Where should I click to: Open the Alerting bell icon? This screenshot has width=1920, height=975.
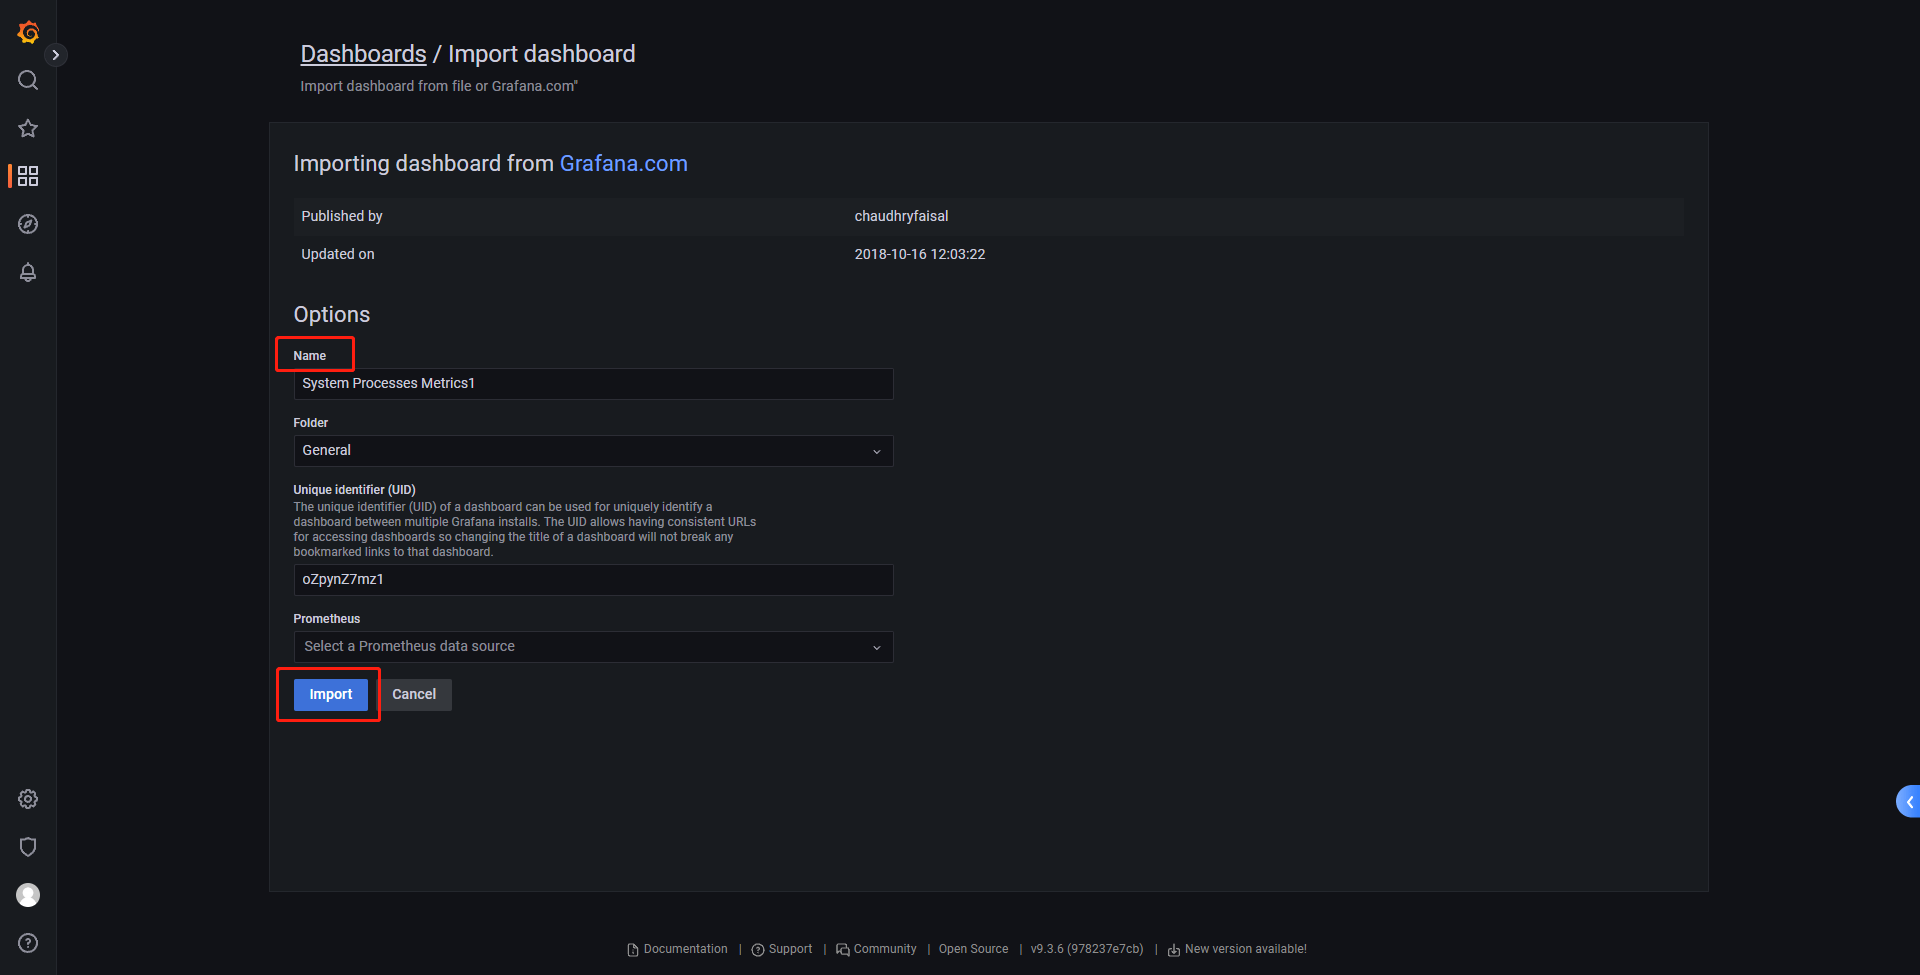pyautogui.click(x=28, y=272)
